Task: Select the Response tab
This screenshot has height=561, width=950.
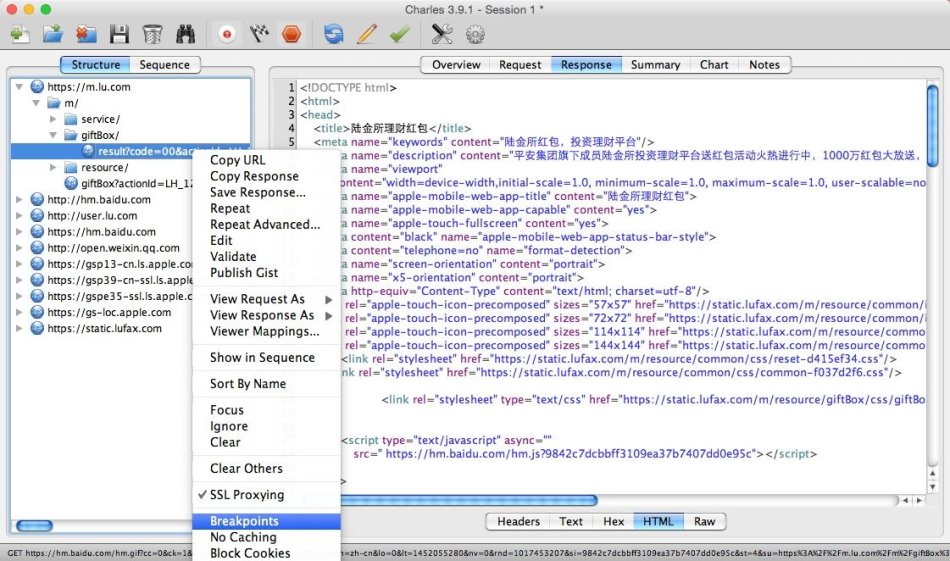Action: click(x=586, y=65)
